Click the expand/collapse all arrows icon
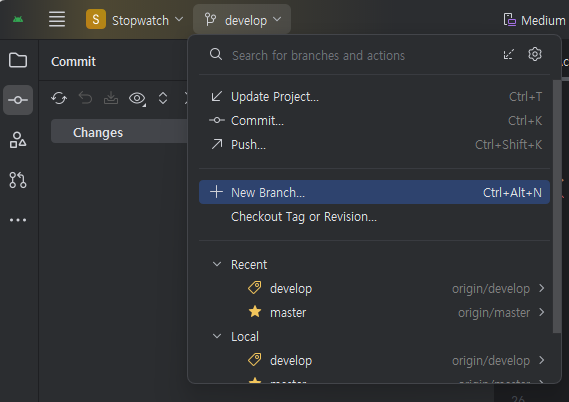569x402 pixels. [163, 98]
